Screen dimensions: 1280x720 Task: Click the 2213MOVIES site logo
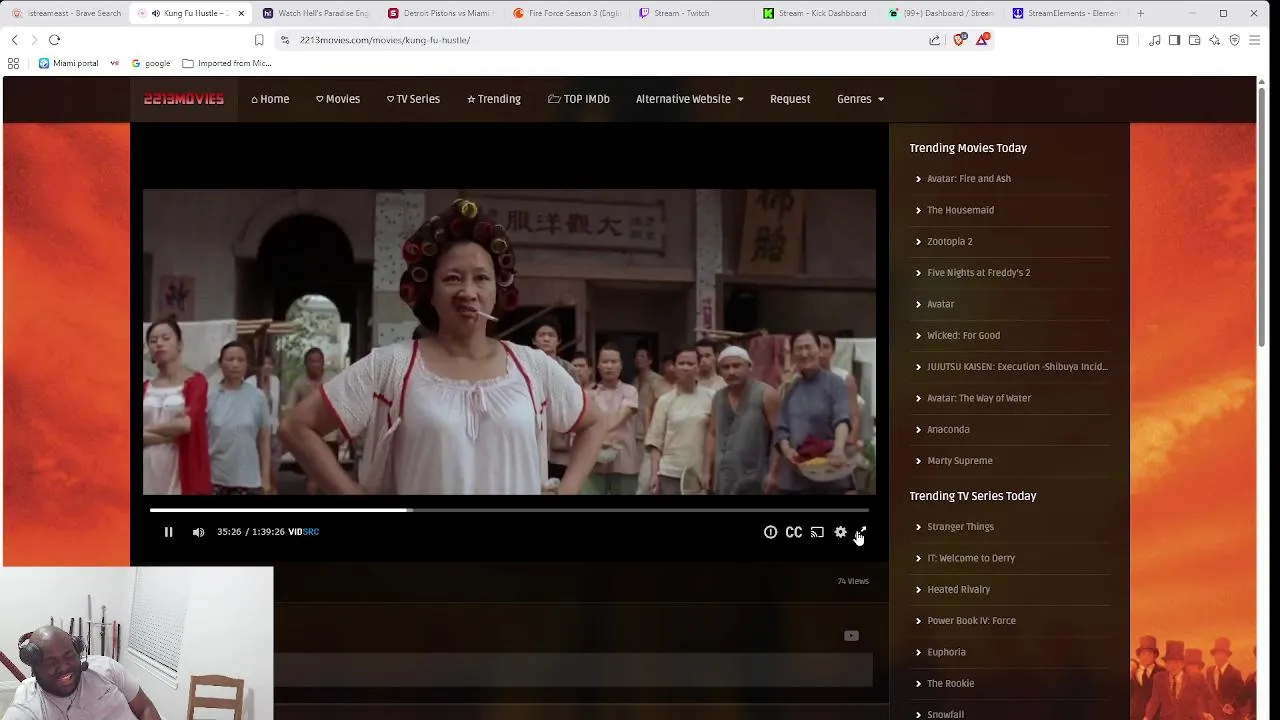click(184, 99)
